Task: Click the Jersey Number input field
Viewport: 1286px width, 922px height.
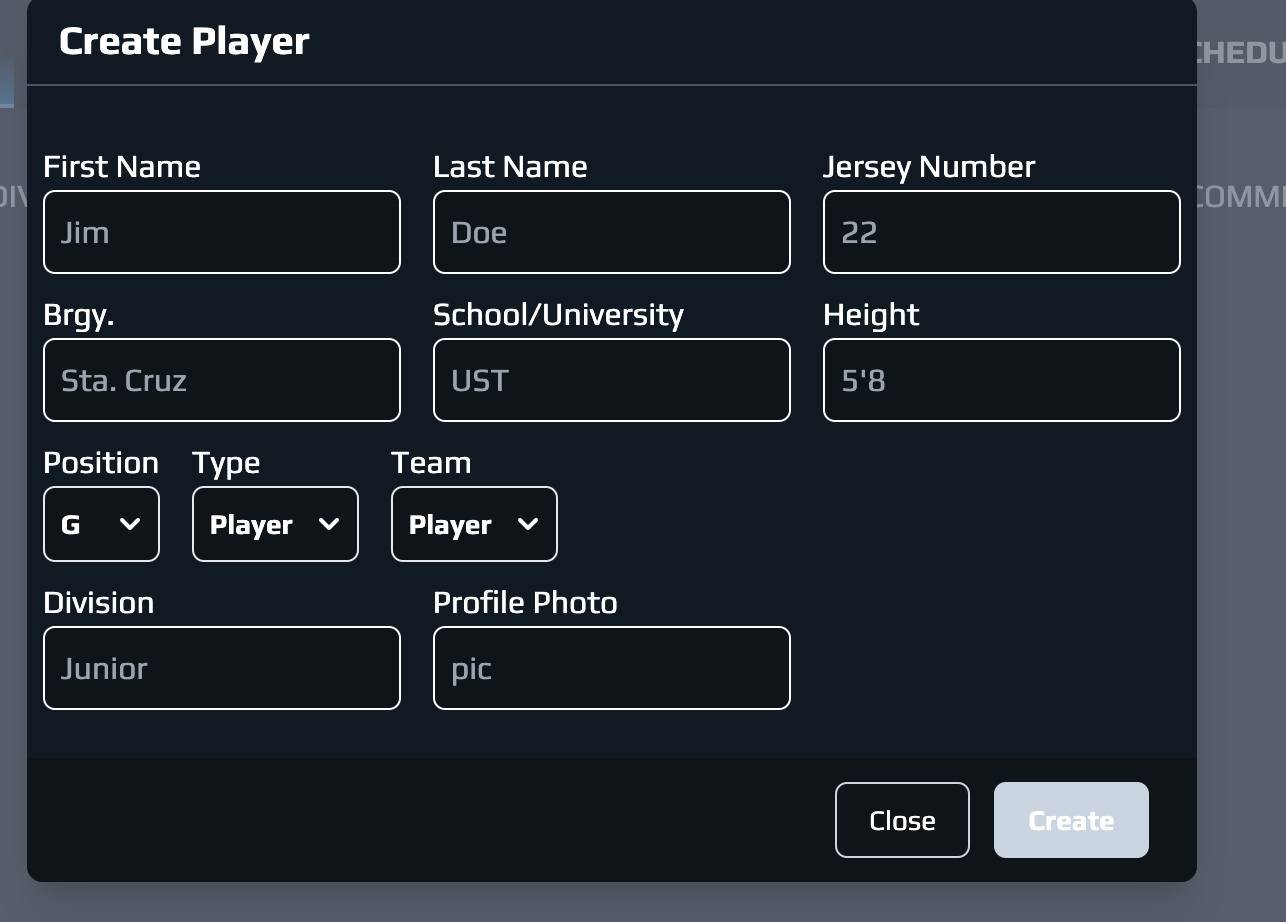Action: point(1001,232)
